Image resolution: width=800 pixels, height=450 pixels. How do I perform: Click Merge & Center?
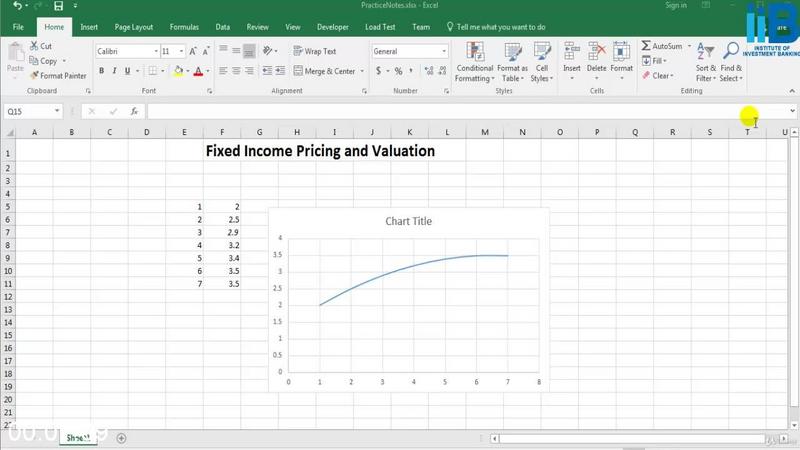point(324,71)
